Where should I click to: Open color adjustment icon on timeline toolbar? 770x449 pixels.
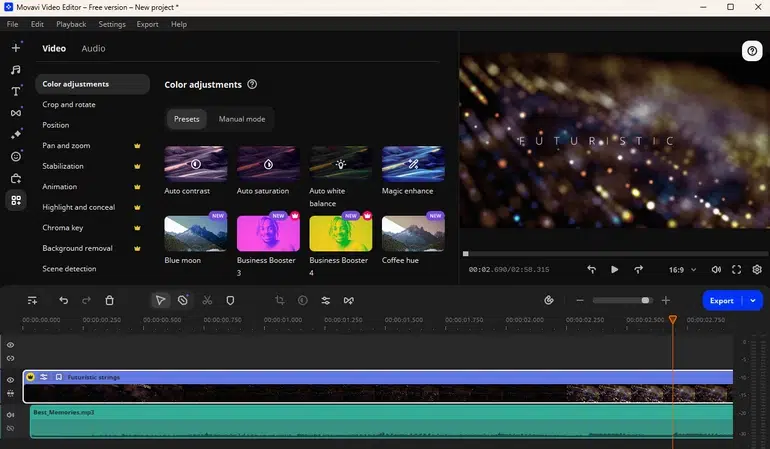point(302,300)
